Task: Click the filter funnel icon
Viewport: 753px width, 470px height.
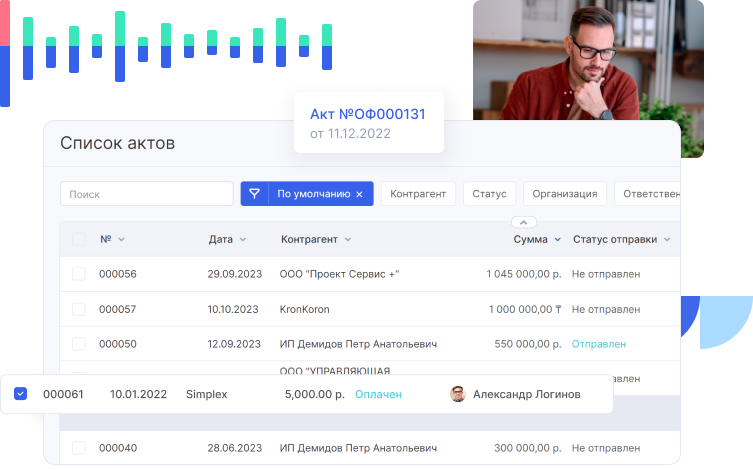Action: [x=255, y=194]
